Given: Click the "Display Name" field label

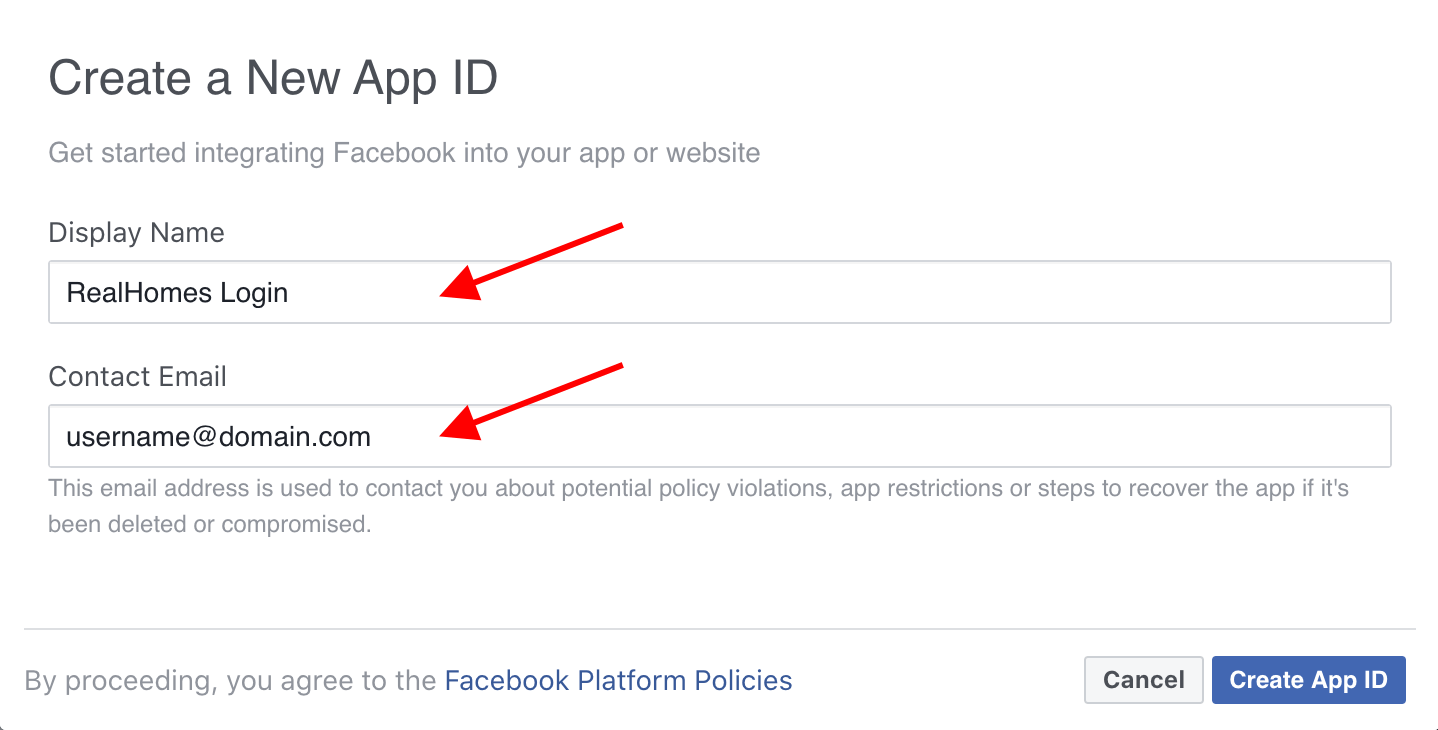Looking at the screenshot, I should click(x=136, y=233).
